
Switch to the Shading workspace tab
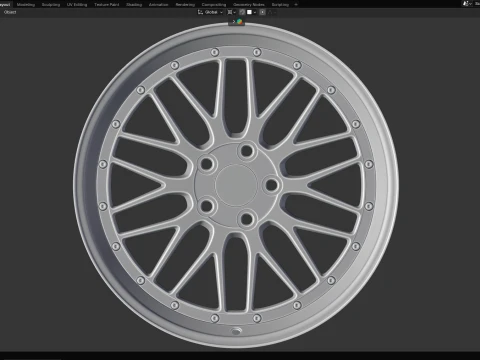pyautogui.click(x=134, y=5)
